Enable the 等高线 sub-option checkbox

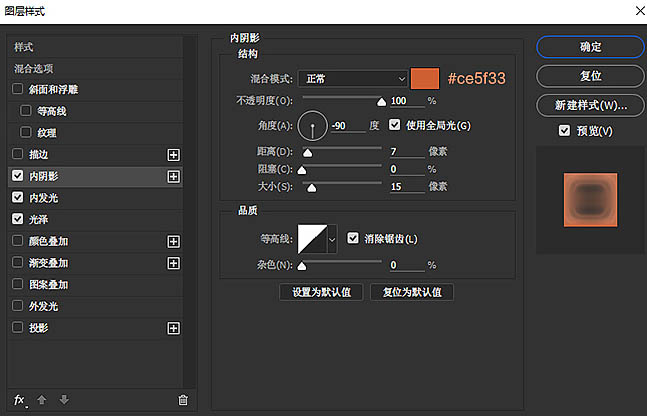pos(26,110)
